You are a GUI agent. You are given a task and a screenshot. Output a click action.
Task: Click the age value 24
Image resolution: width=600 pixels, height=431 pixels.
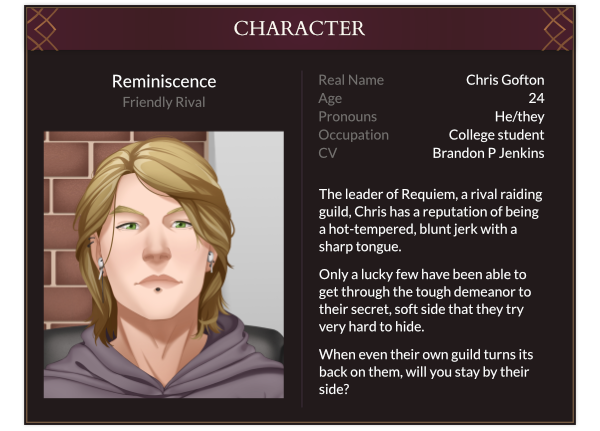coord(536,98)
